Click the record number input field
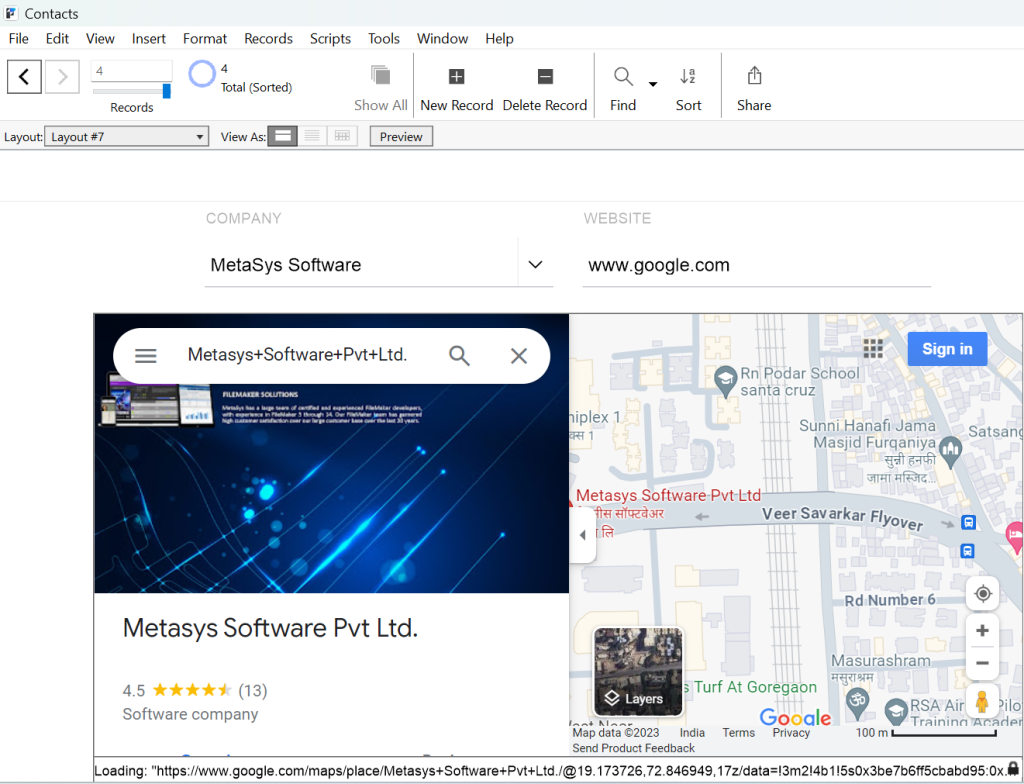This screenshot has height=784, width=1024. 131,70
